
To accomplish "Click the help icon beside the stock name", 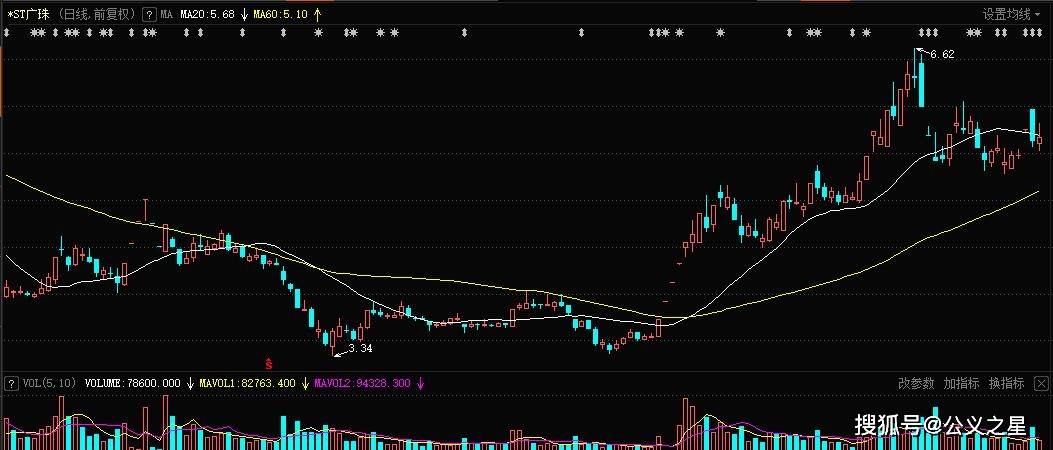I will (x=148, y=15).
